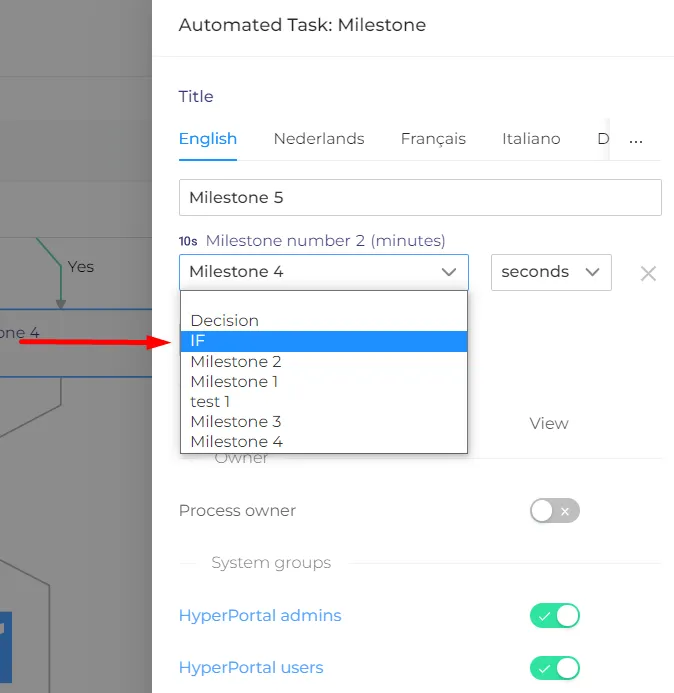The height and width of the screenshot is (693, 674).
Task: Edit the Milestone 5 title field
Action: click(420, 198)
